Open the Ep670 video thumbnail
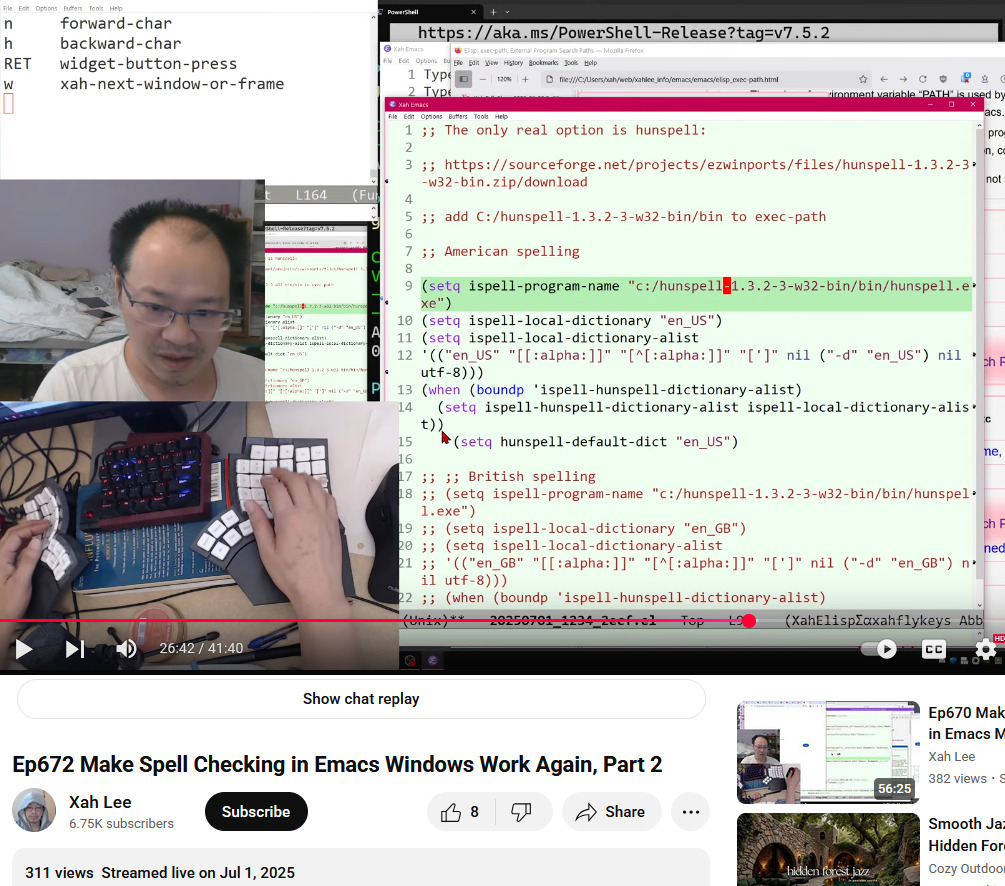The width and height of the screenshot is (1005, 886). (828, 752)
